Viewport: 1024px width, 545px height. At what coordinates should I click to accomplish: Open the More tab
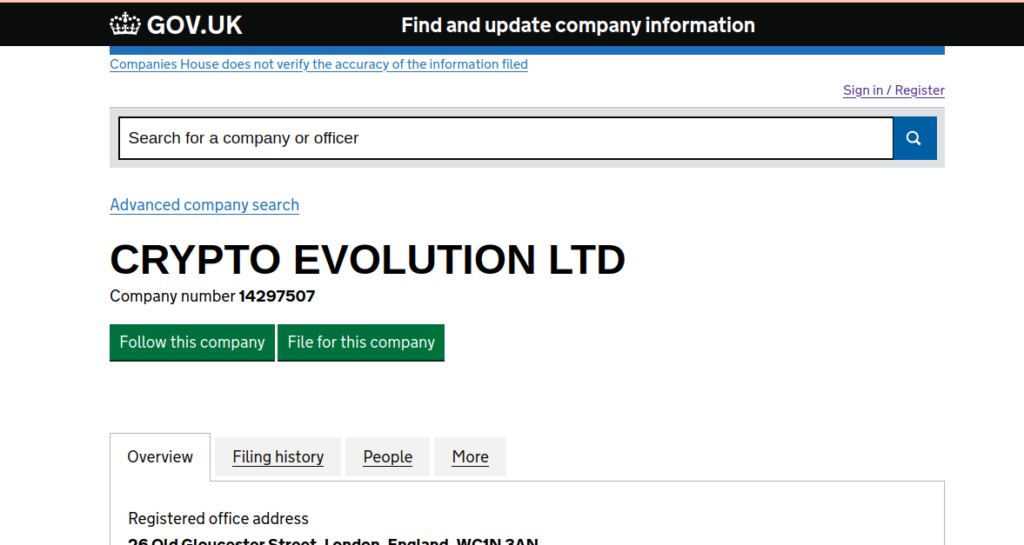470,457
